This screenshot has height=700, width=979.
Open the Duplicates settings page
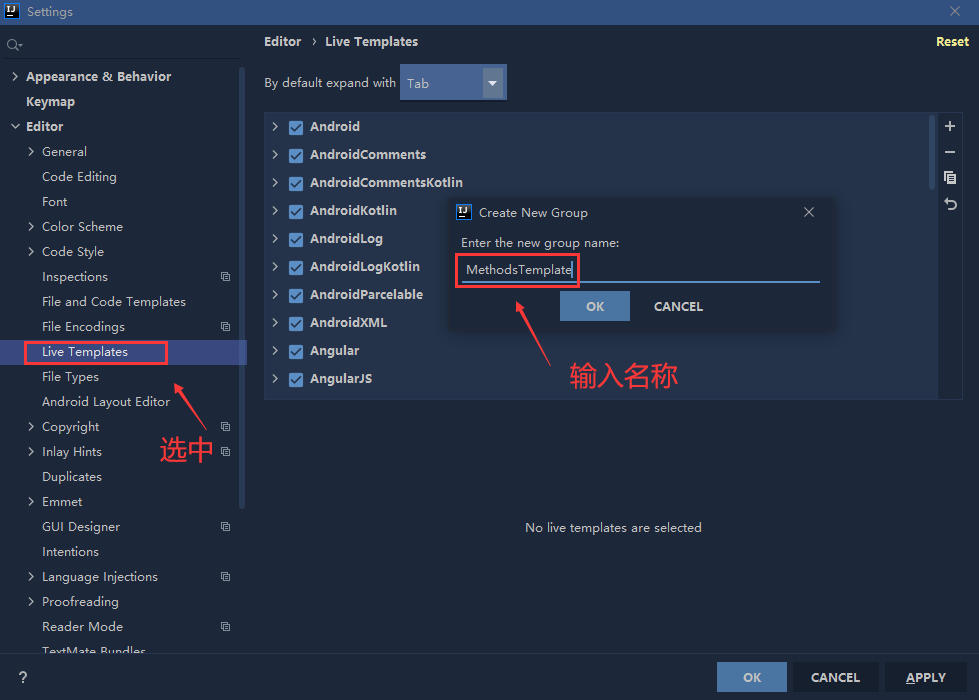72,476
